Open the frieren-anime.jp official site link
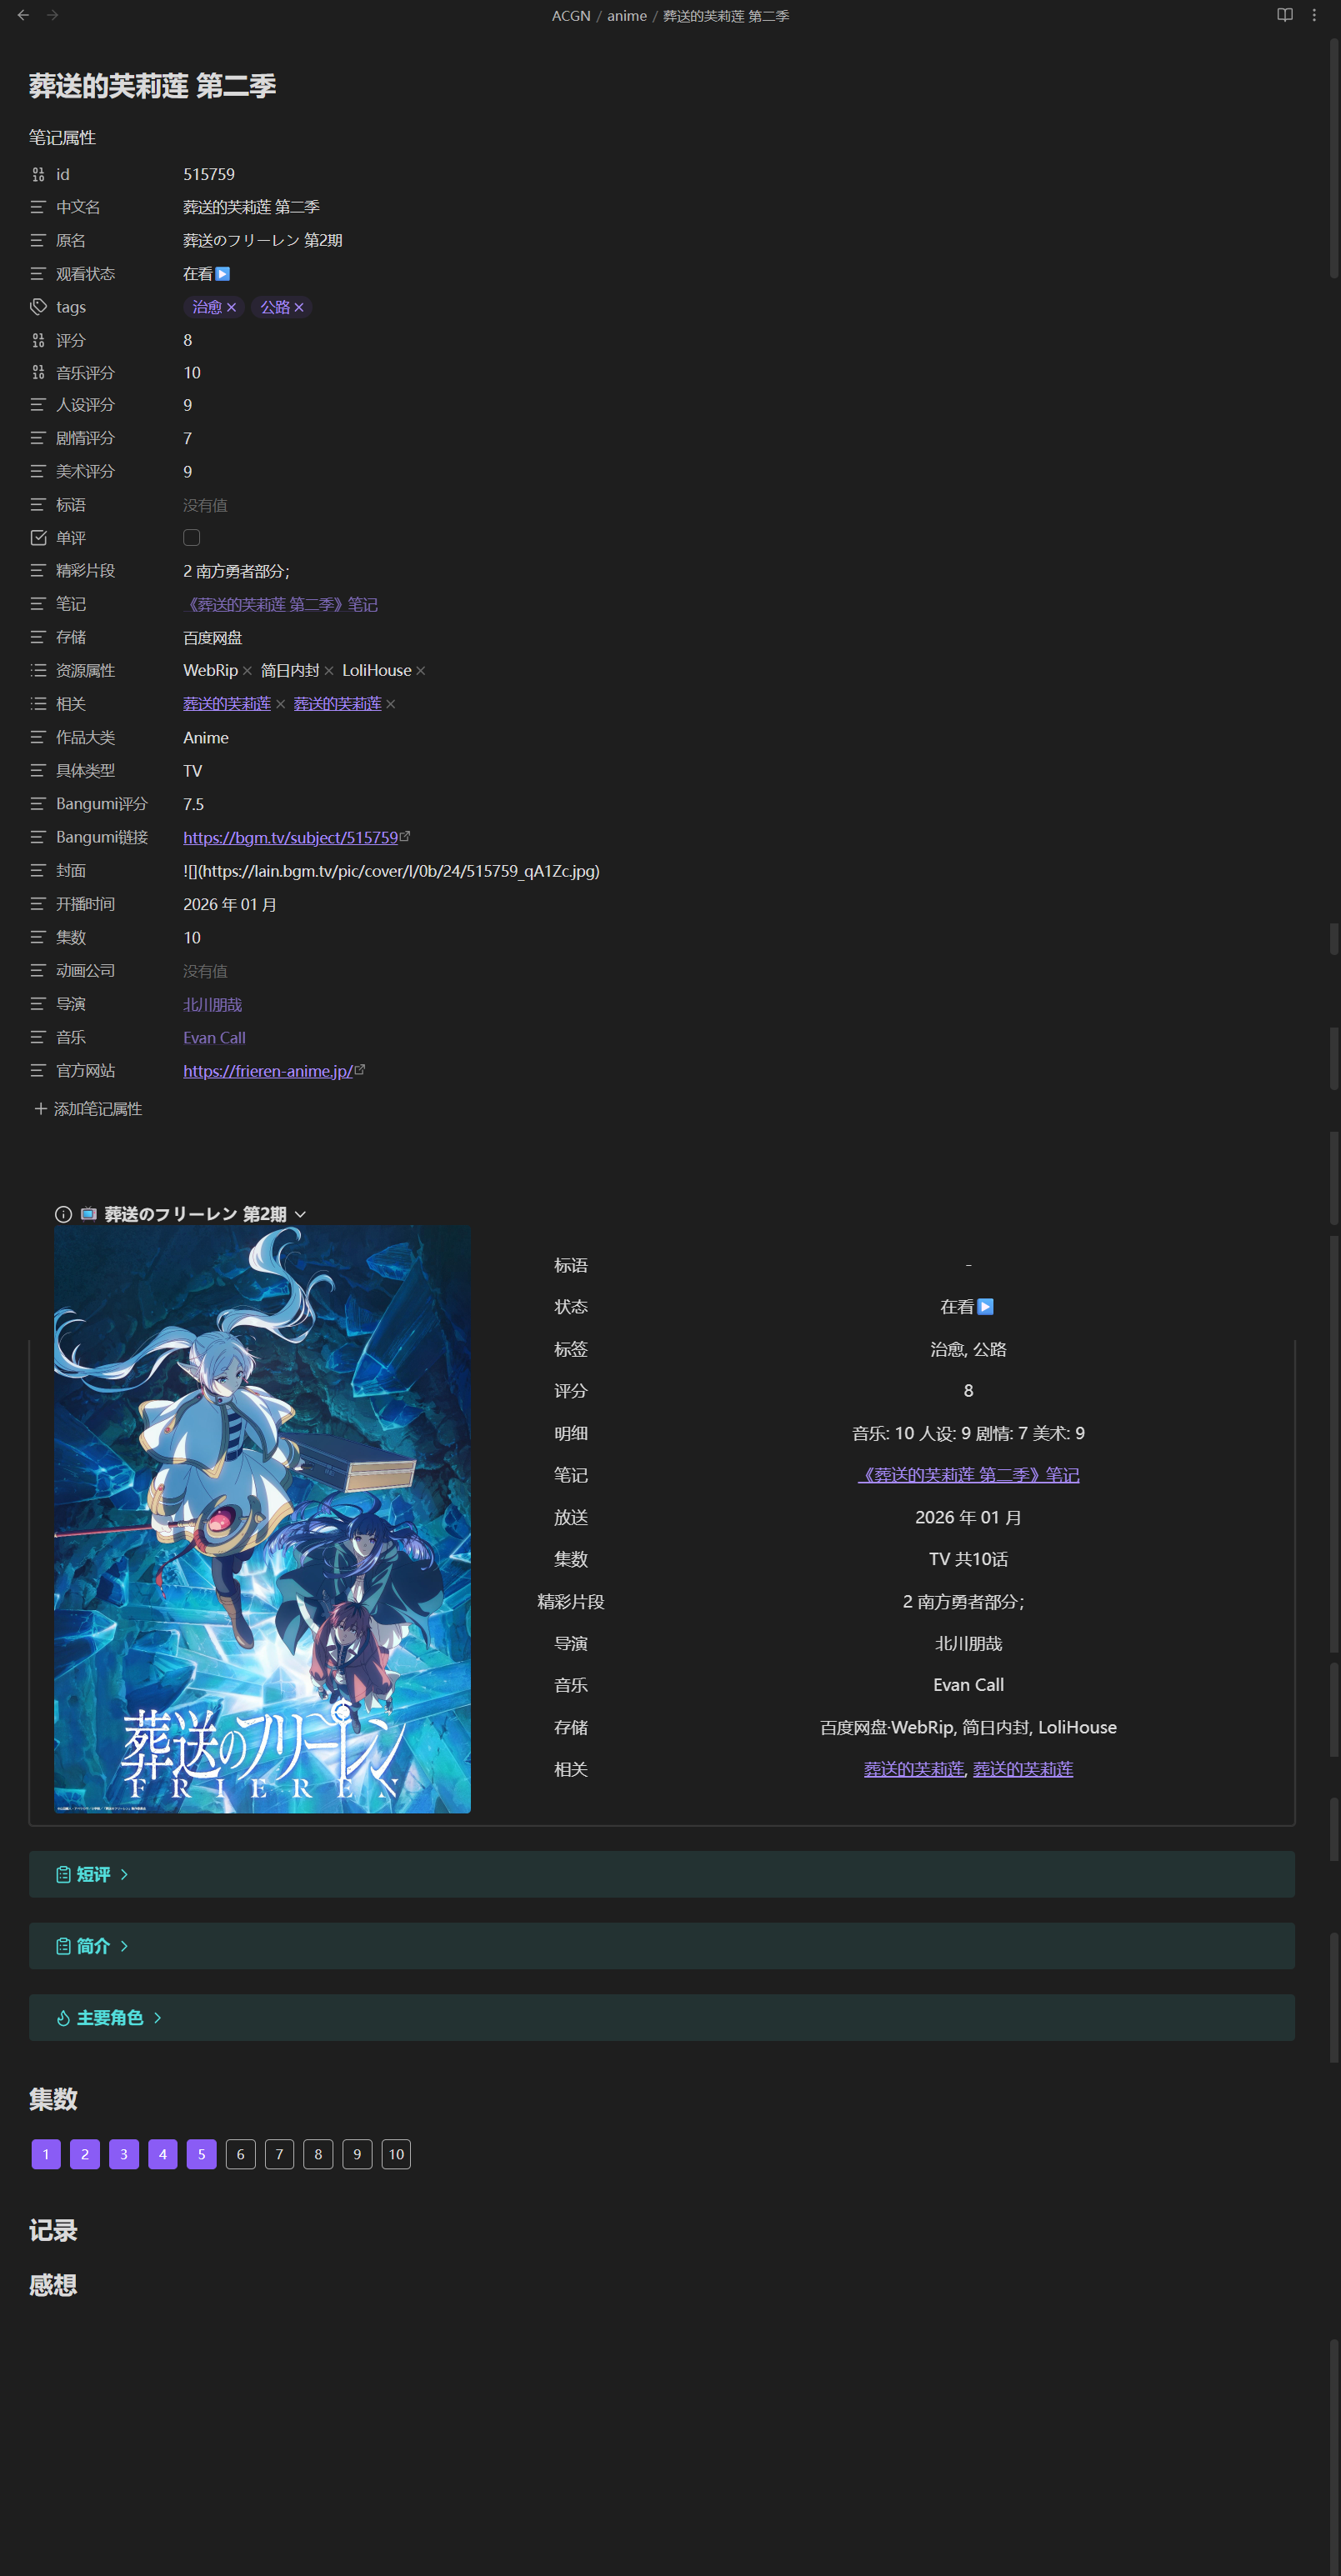 [268, 1071]
